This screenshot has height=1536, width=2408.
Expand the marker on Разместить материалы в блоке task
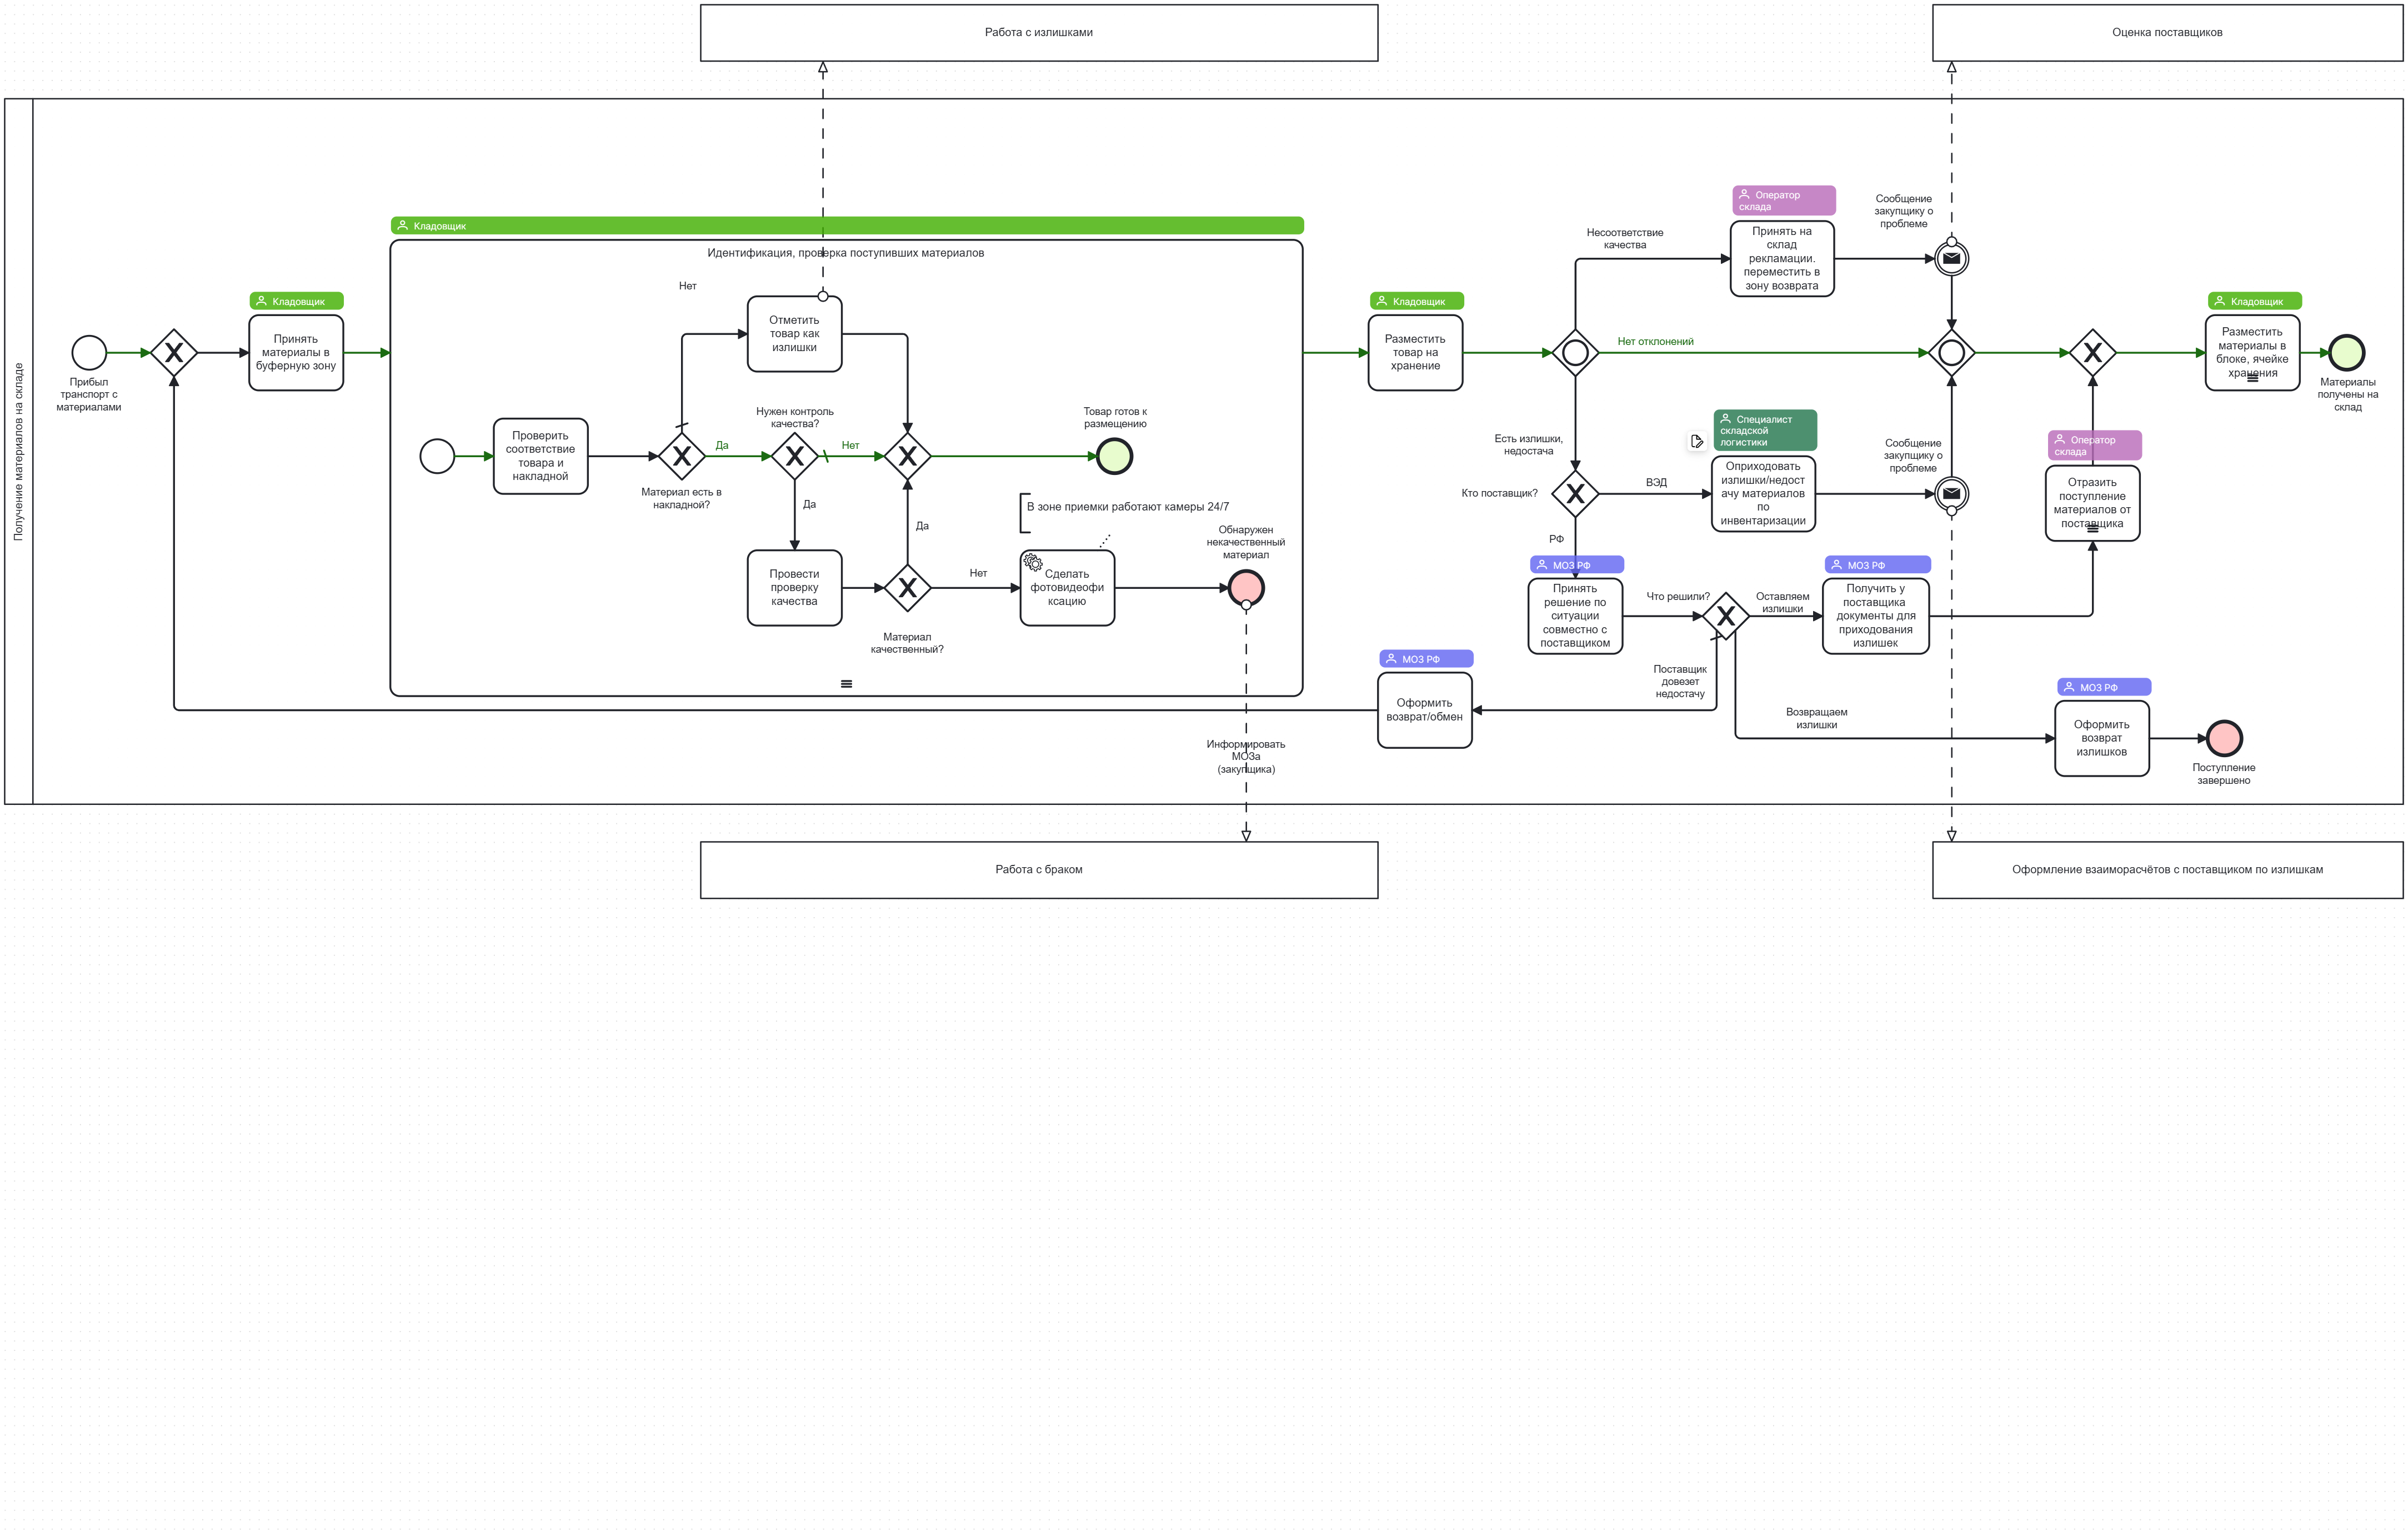2252,379
